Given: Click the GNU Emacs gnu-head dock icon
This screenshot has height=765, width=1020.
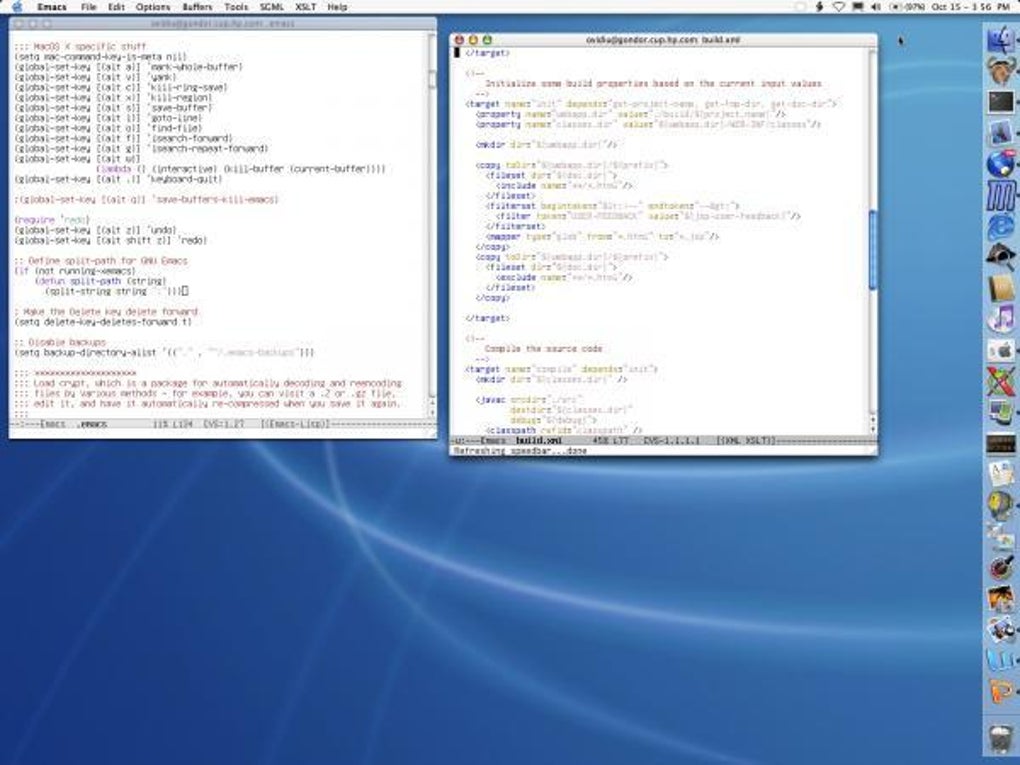Looking at the screenshot, I should [x=1000, y=70].
